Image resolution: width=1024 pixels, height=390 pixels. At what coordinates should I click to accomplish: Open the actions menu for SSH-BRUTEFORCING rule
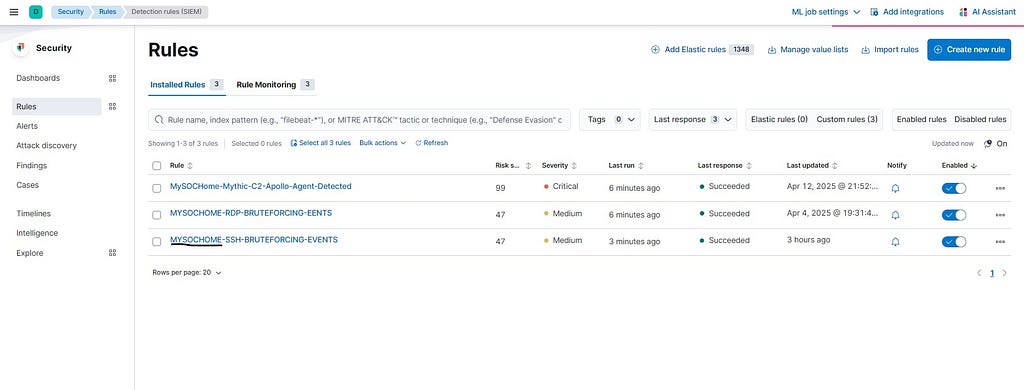(x=1000, y=242)
